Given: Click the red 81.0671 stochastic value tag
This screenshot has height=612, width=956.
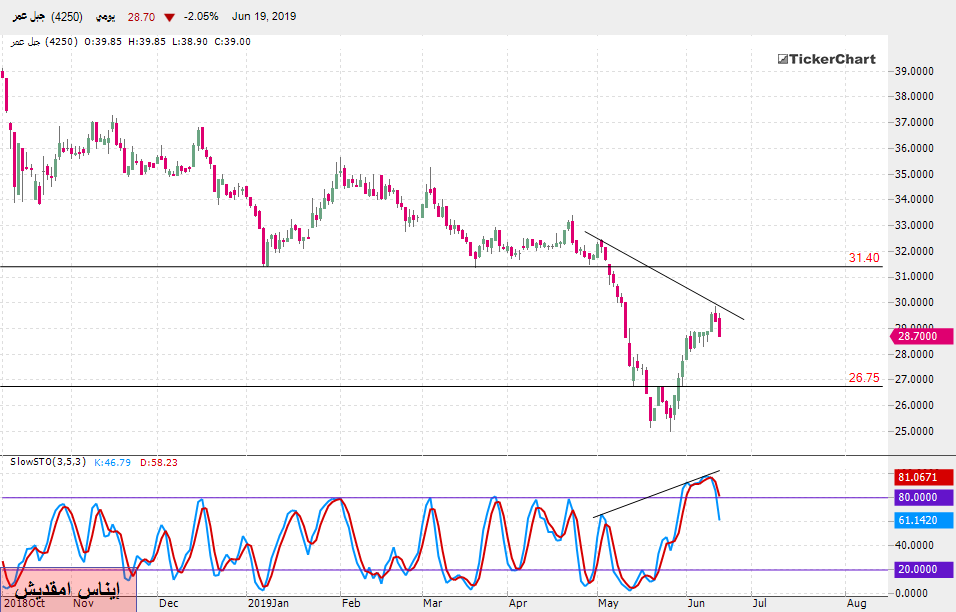Looking at the screenshot, I should (x=920, y=477).
